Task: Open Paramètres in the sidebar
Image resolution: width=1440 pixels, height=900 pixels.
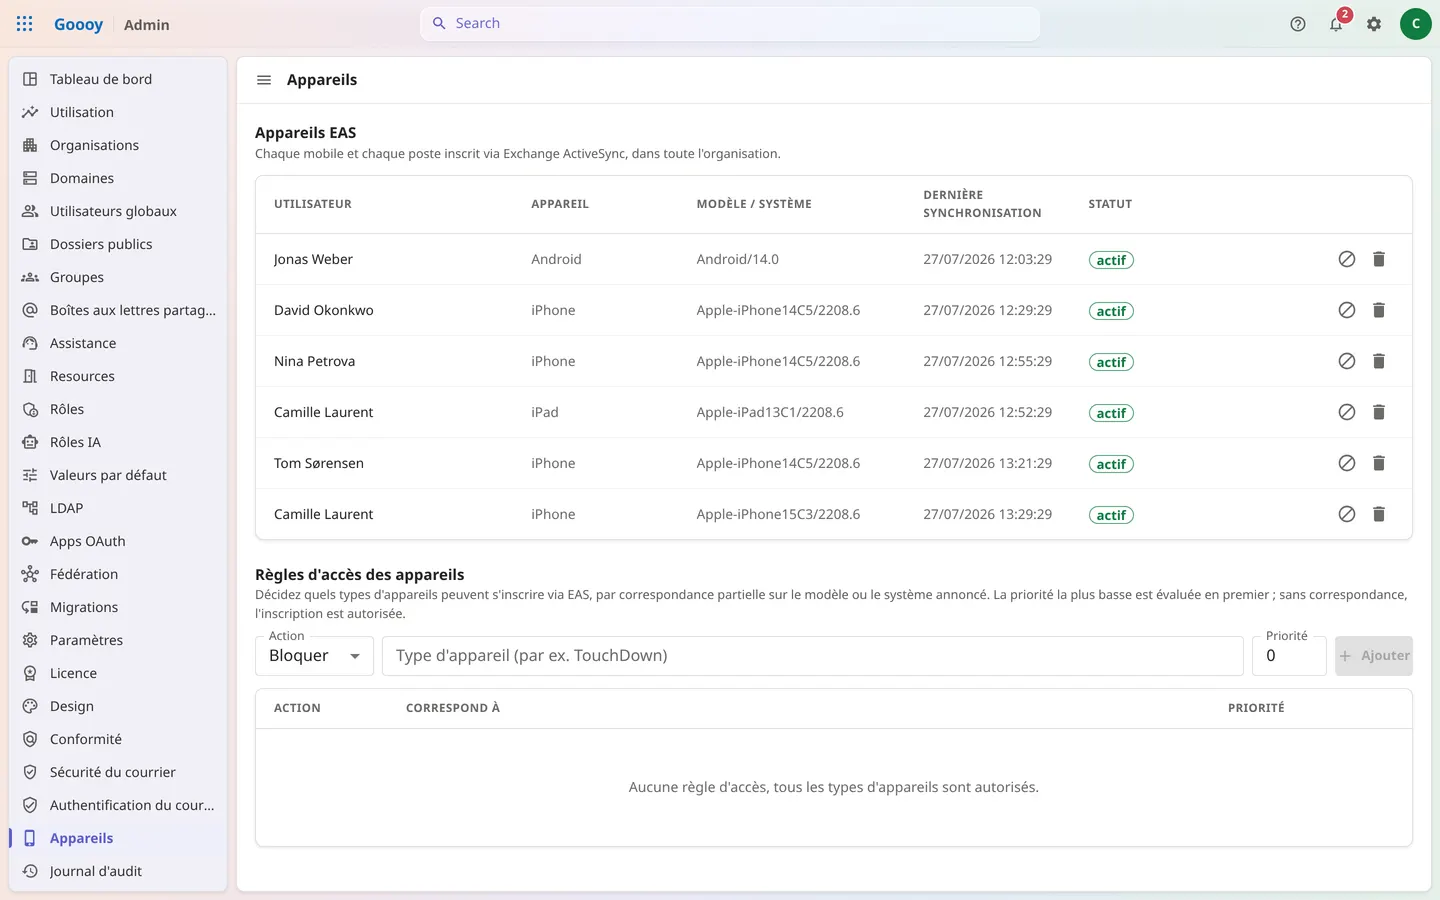Action: (x=118, y=640)
